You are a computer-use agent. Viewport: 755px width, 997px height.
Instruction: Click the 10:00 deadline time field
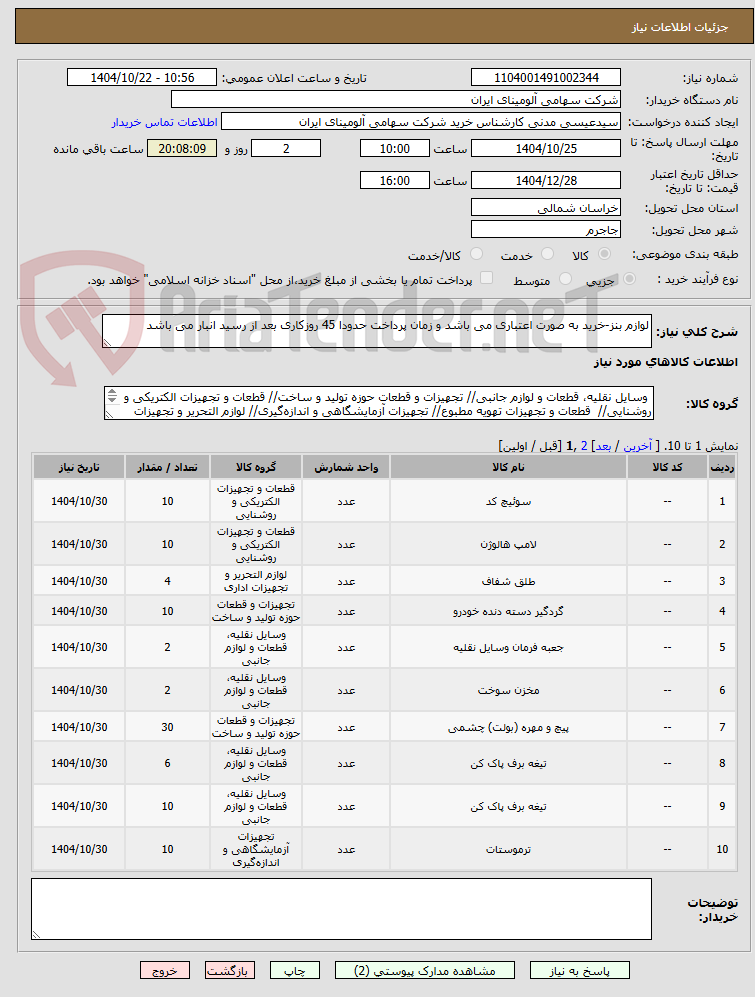[x=395, y=149]
